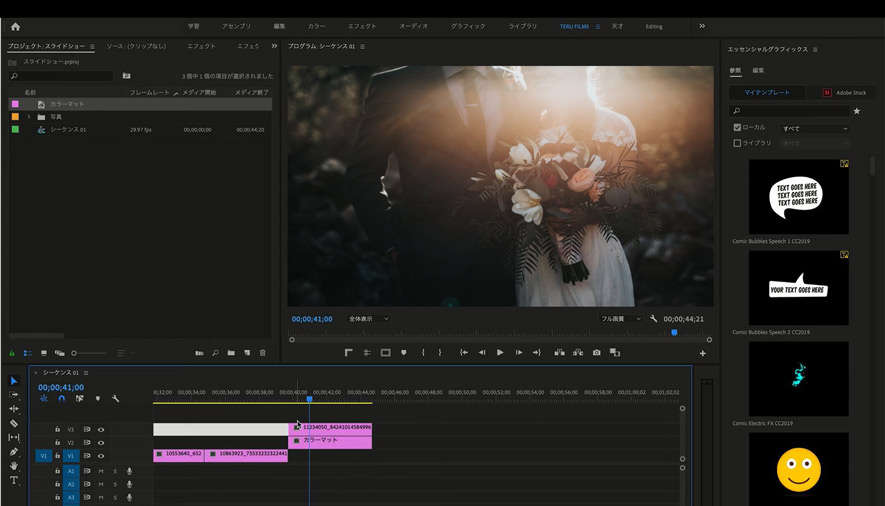This screenshot has height=506, width=885.
Task: Open Program Monitor settings wrench
Action: (x=654, y=319)
